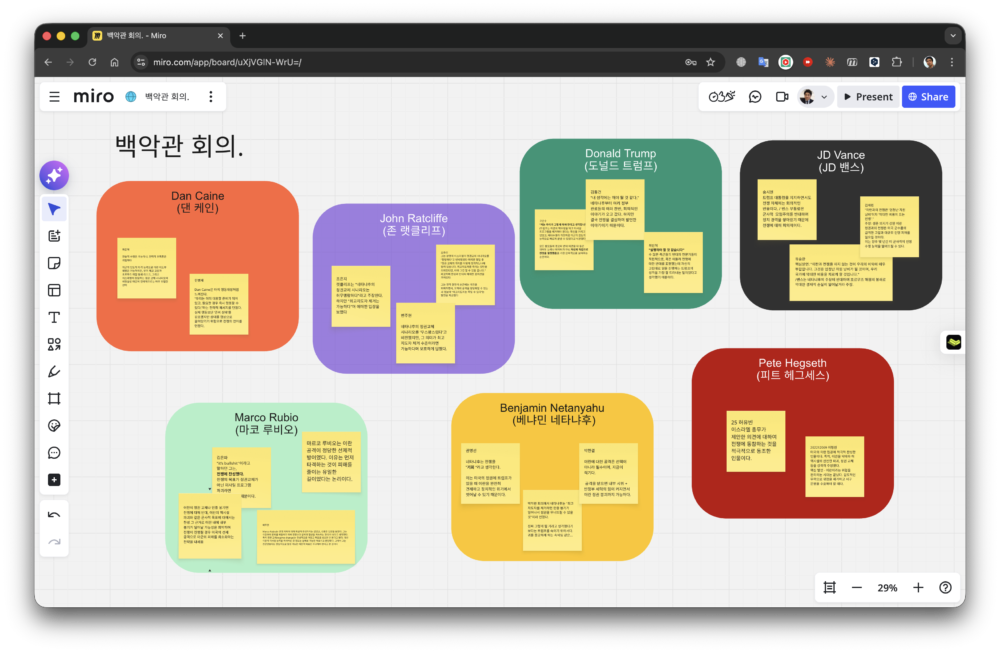Select the Text tool
The height and width of the screenshot is (653, 1000).
click(x=54, y=317)
